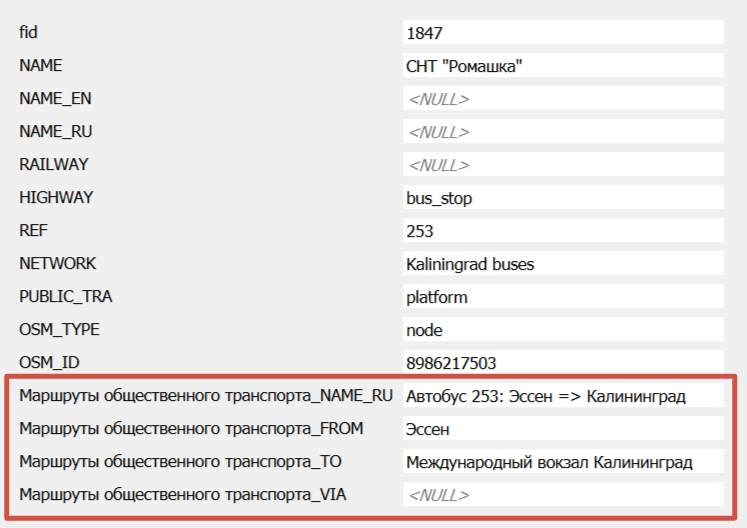Click the Маршруты общественного транспорта_NAME_RU label

coord(206,396)
